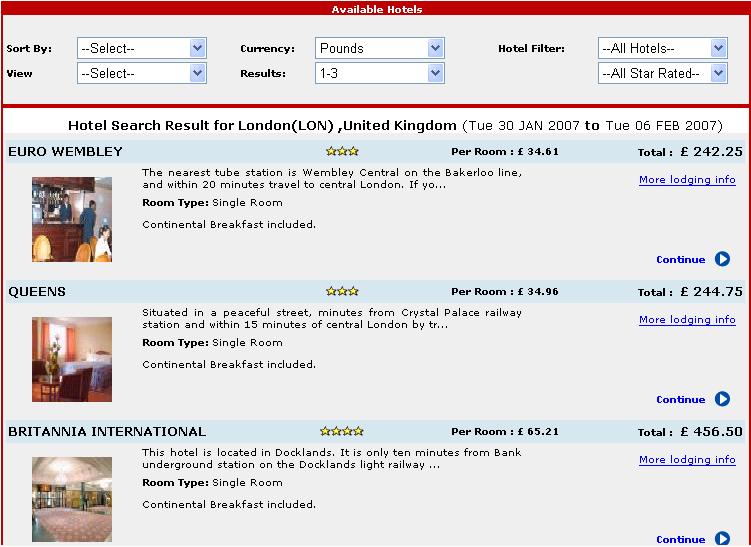Click the Results label

(x=263, y=73)
